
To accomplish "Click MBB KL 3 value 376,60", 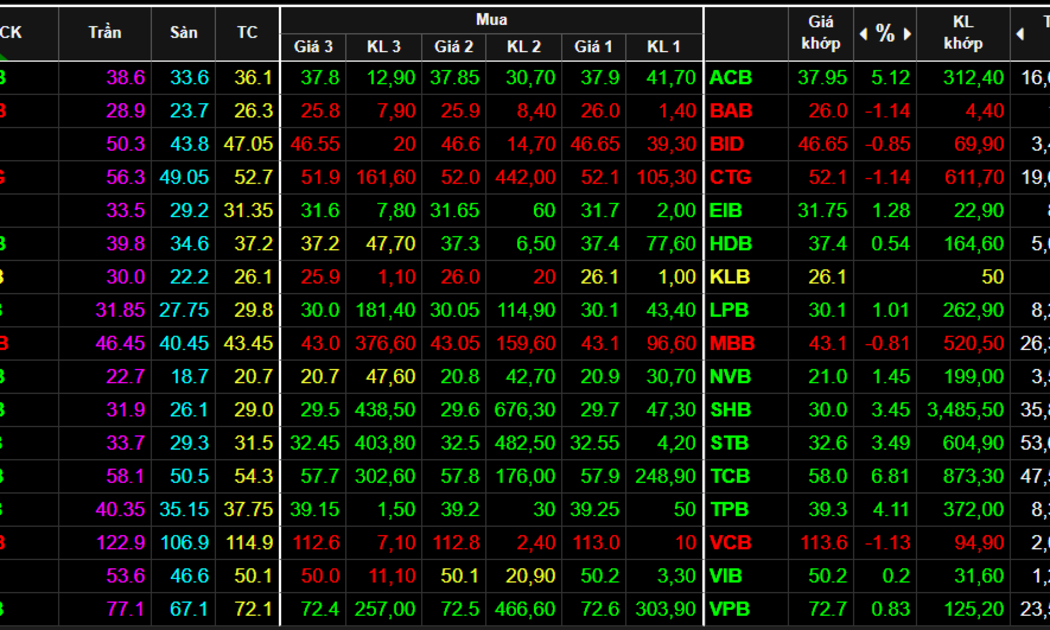I will (x=385, y=343).
